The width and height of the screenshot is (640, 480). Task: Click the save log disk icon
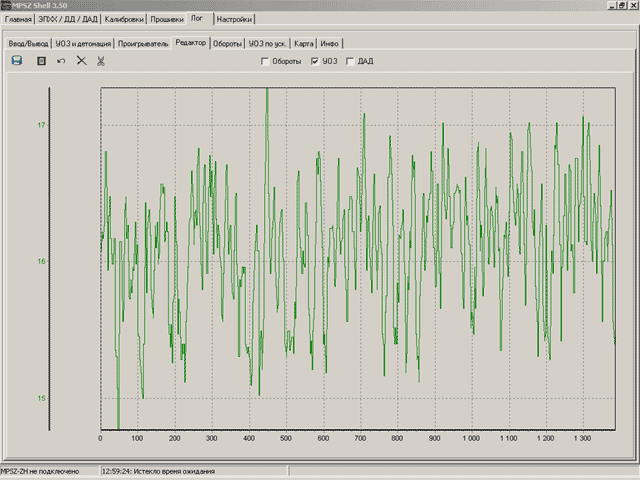17,61
